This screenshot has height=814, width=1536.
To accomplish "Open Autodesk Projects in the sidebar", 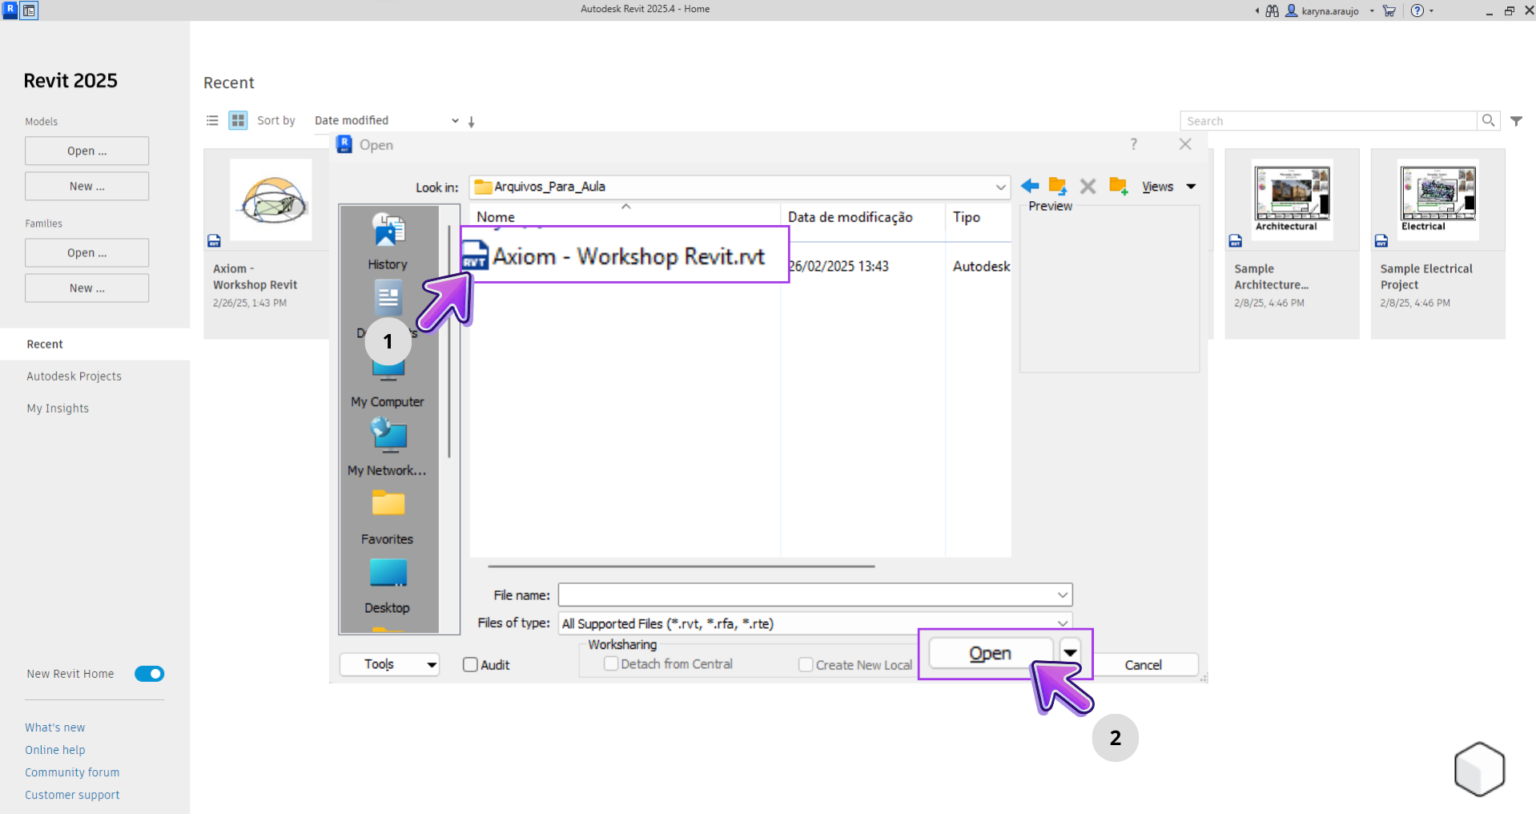I will (x=74, y=376).
